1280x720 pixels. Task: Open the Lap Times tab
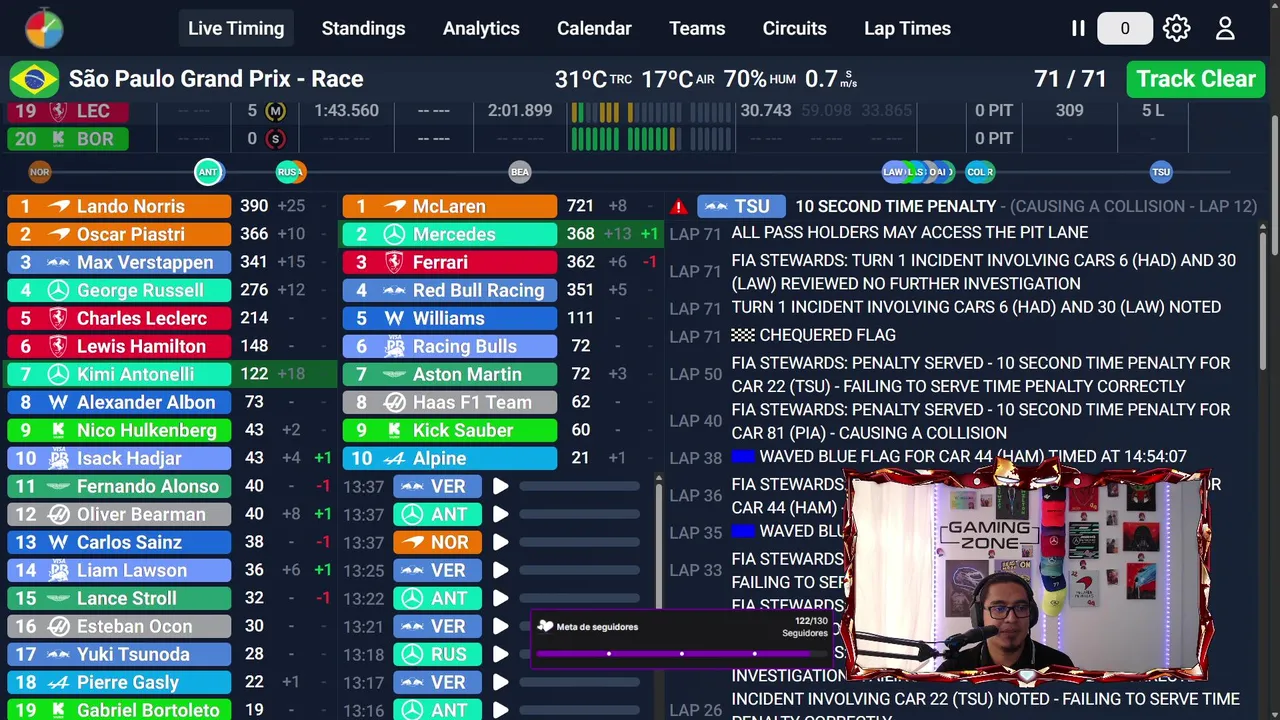(x=907, y=29)
